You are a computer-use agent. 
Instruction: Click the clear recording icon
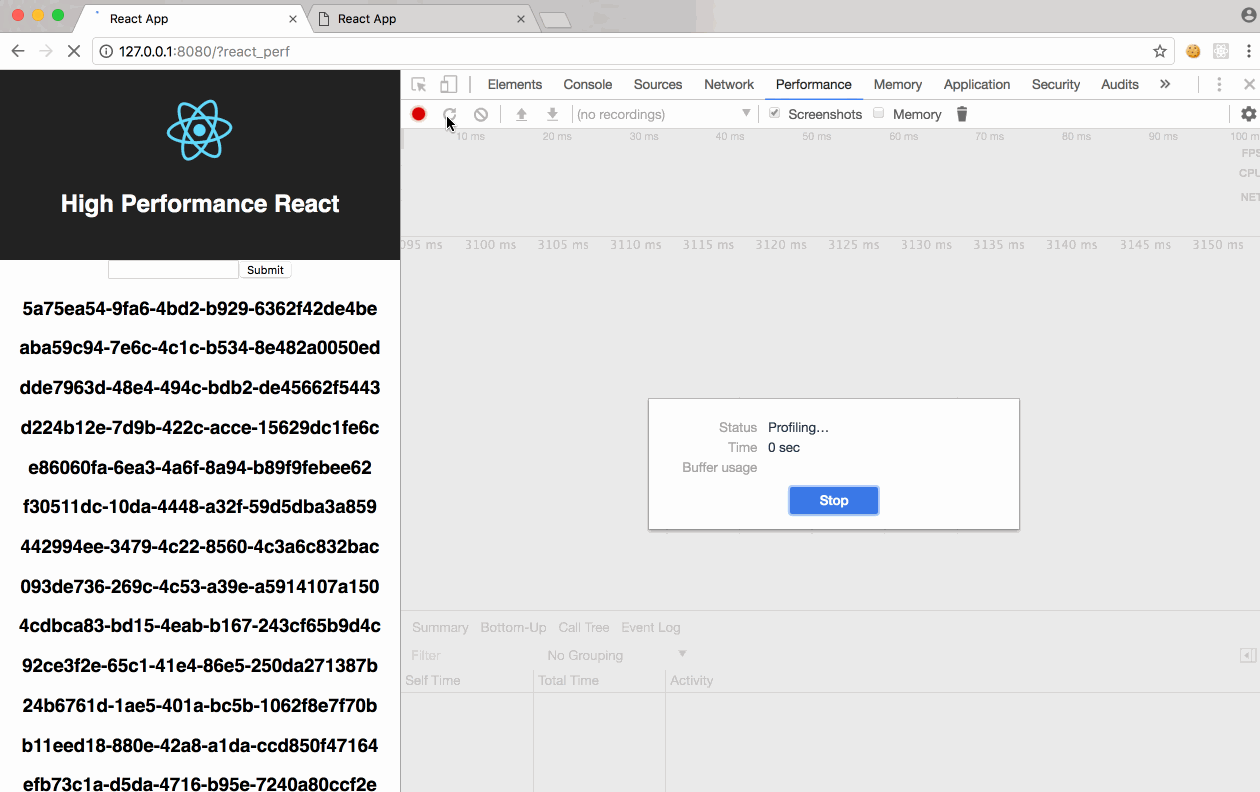(x=481, y=114)
